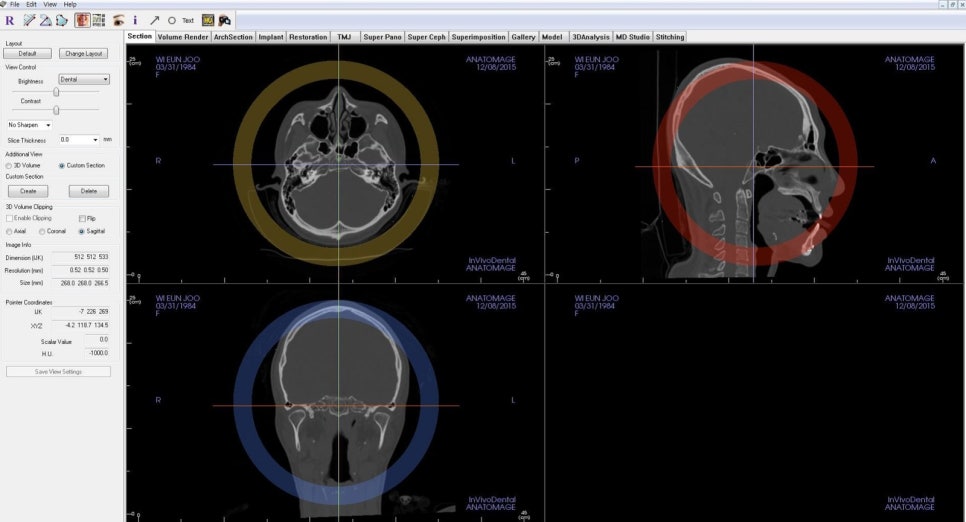Switch to the Gallery tab
Screen dimensions: 966x522
[523, 37]
